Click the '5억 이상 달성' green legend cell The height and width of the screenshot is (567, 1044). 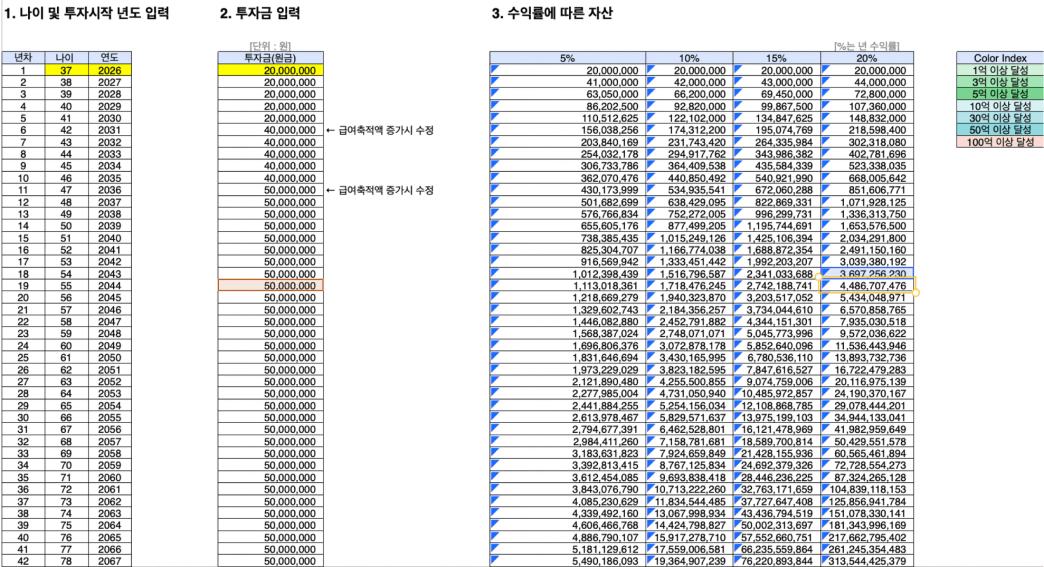pyautogui.click(x=999, y=95)
